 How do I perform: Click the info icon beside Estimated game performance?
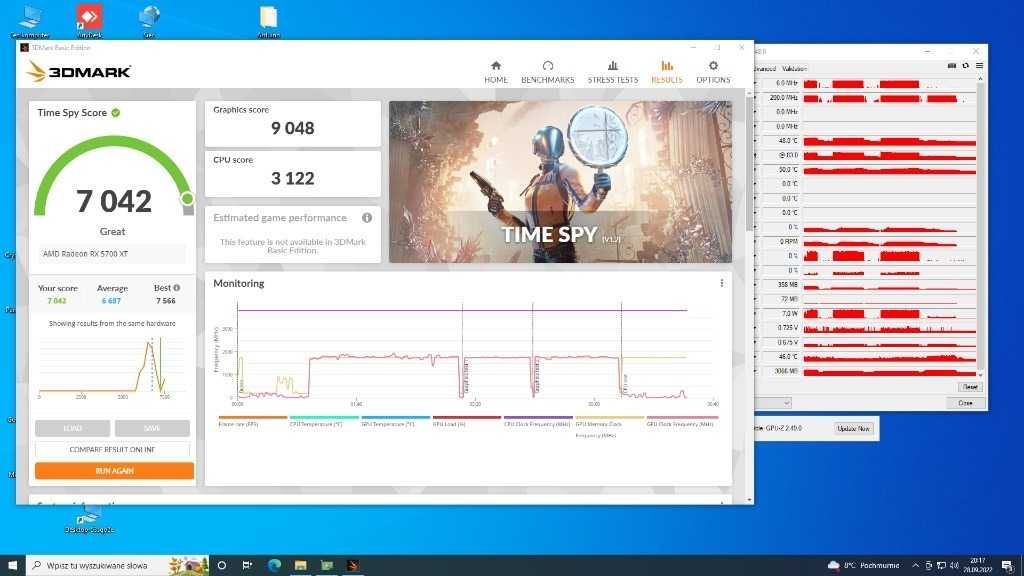pos(367,217)
